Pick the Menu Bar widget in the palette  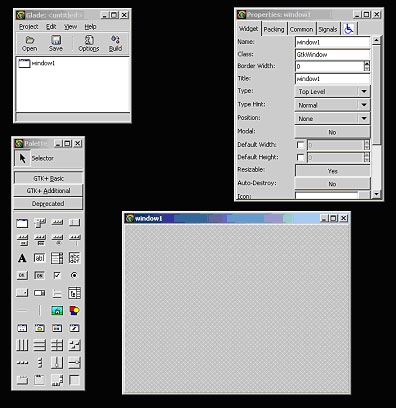(x=40, y=223)
